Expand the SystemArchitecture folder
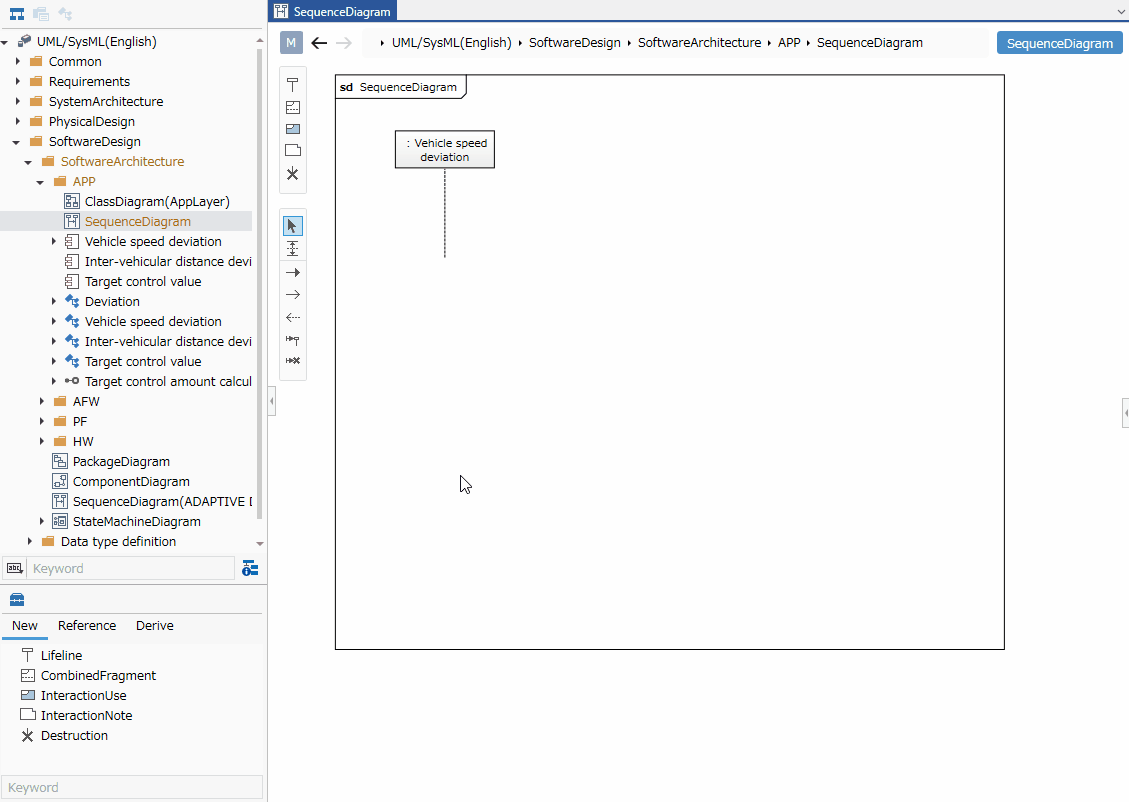The image size is (1129, 802). [x=18, y=102]
